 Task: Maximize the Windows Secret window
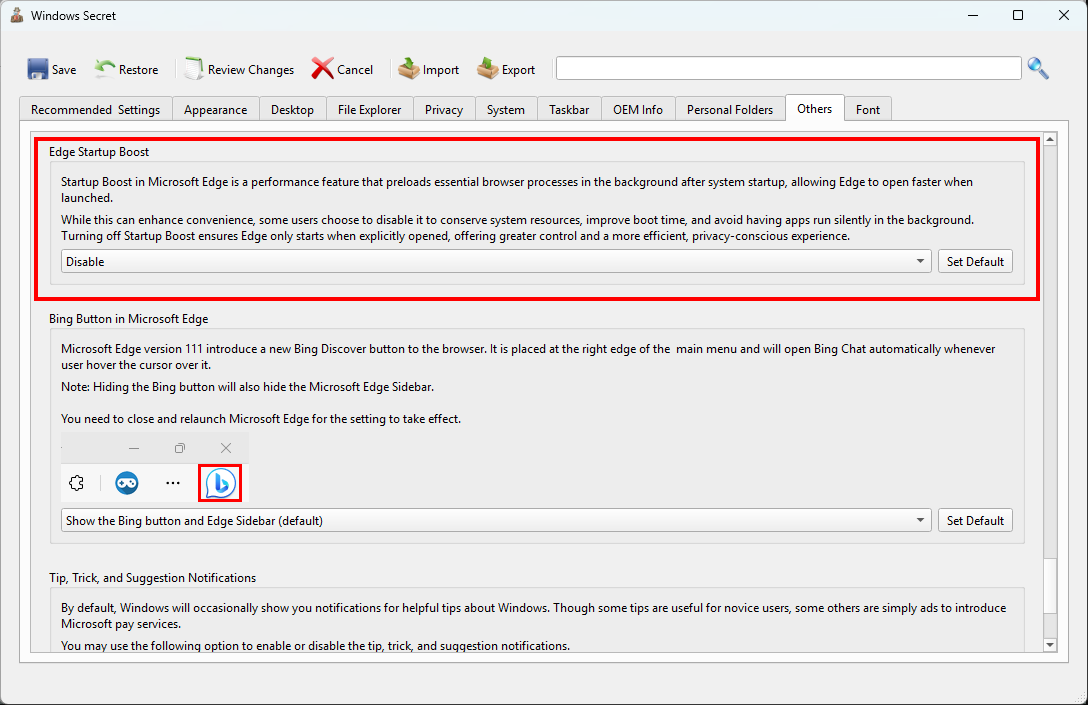click(x=1018, y=15)
